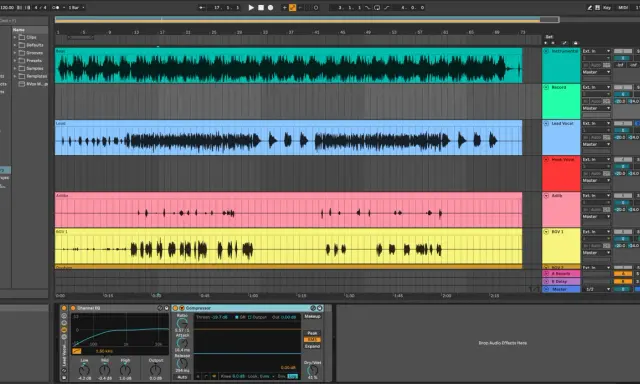
Task: Click the Channel EQ hot-swap preset icon
Action: [x=160, y=308]
